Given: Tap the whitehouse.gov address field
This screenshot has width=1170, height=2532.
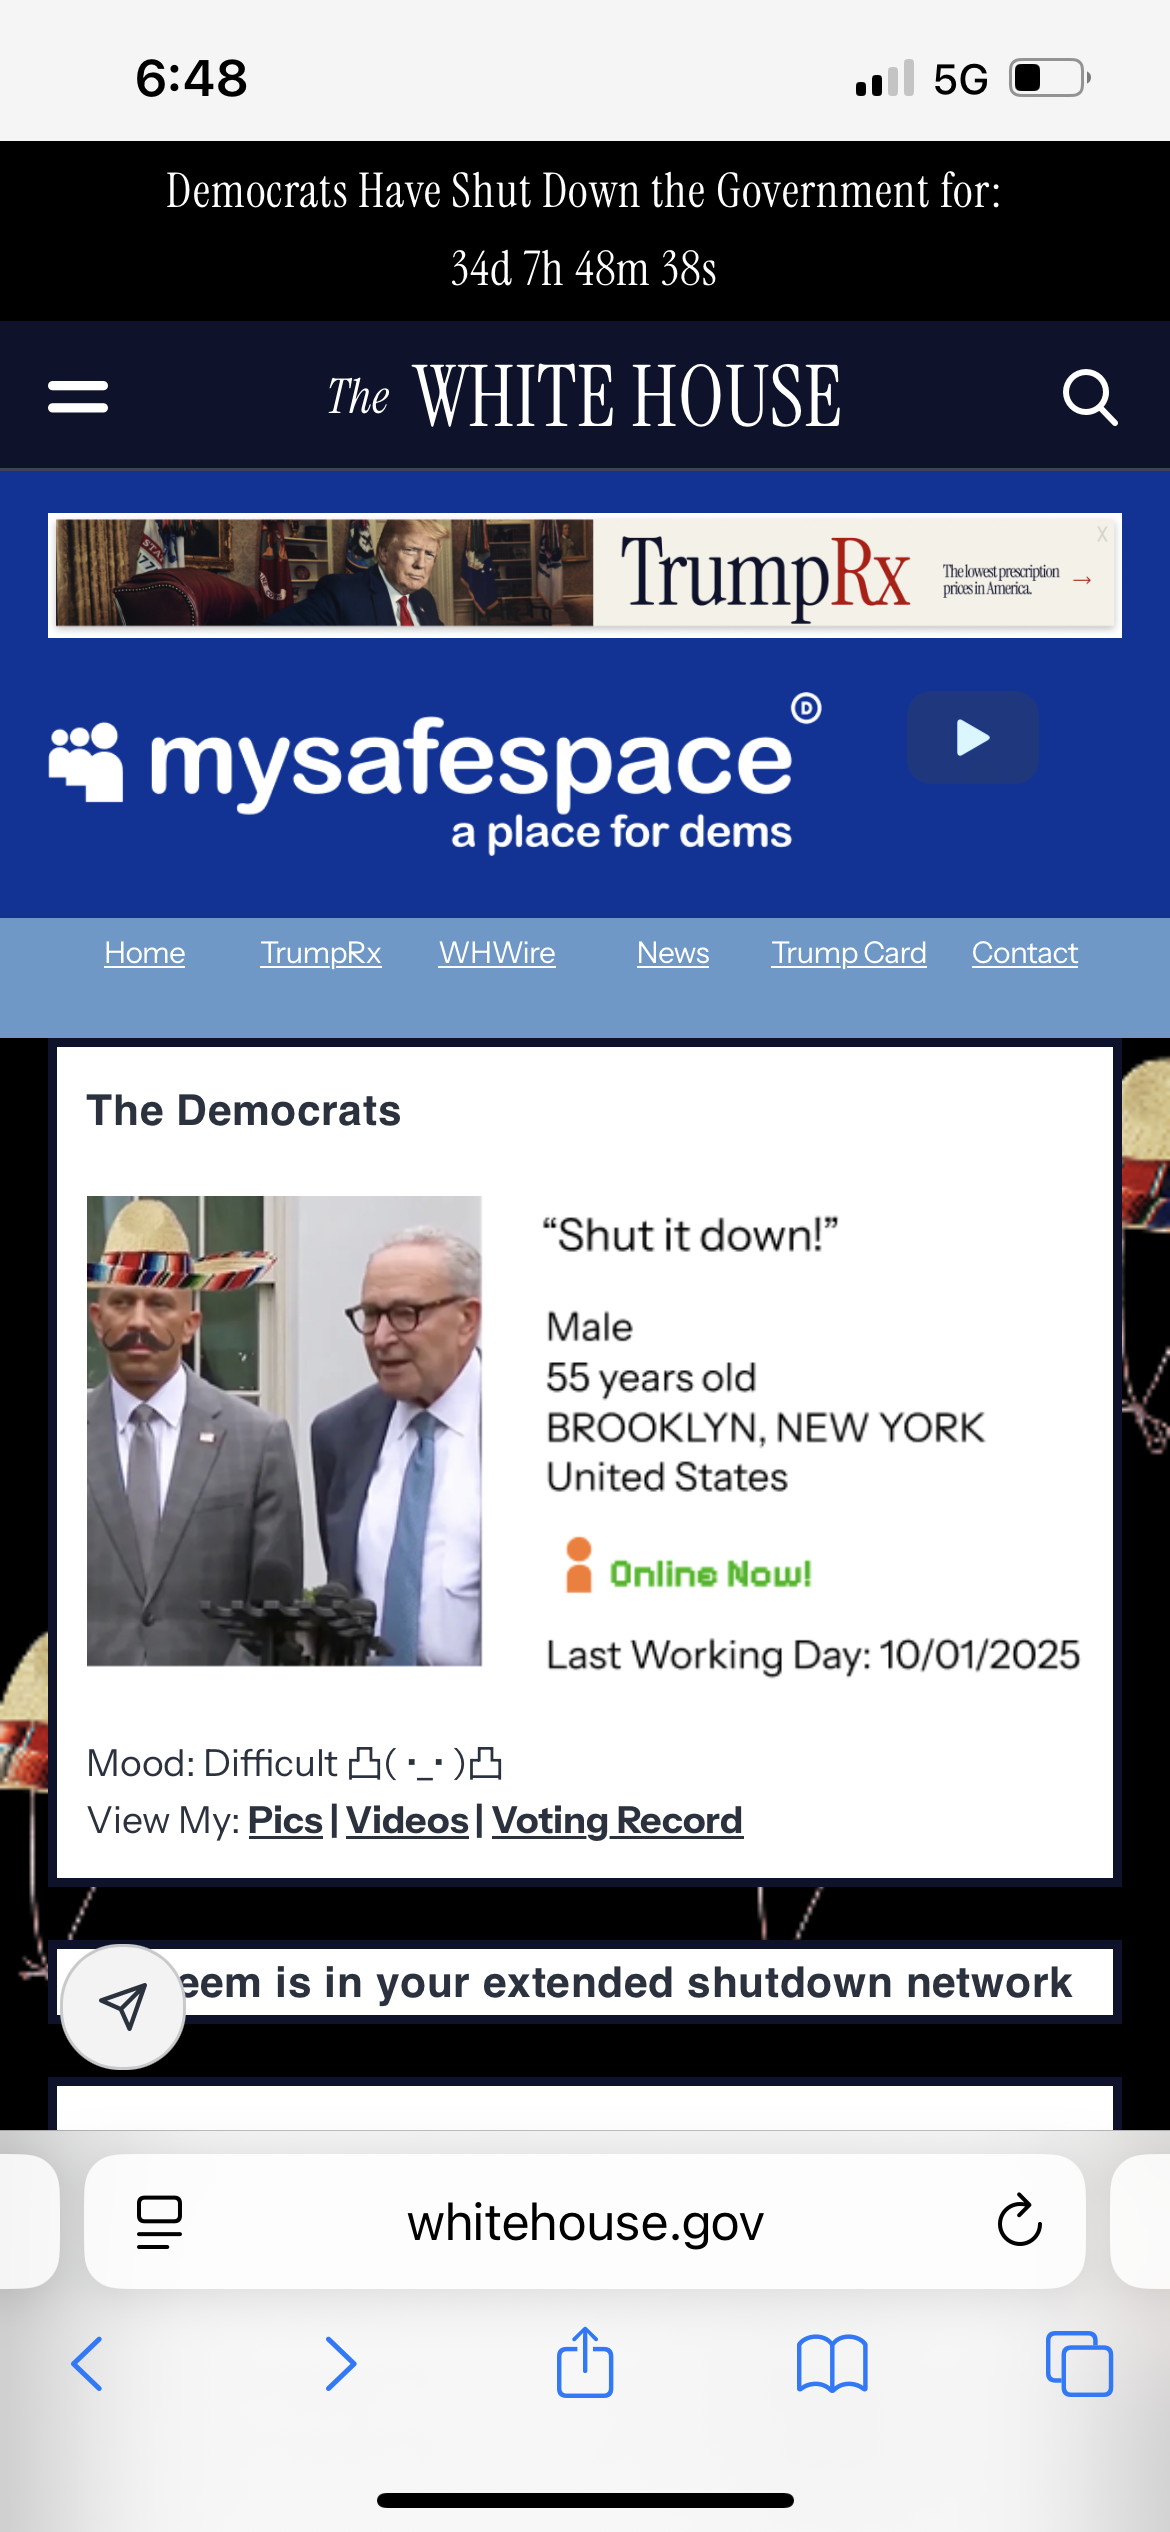Looking at the screenshot, I should [585, 2222].
